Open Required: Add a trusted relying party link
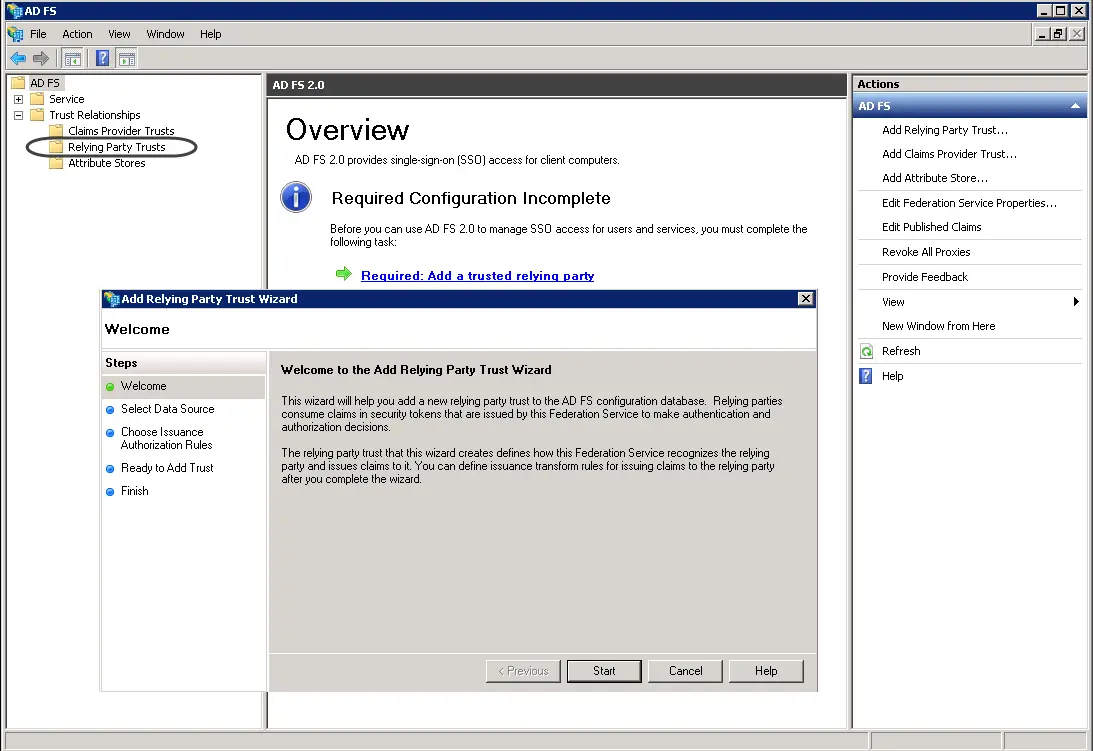 (x=477, y=275)
